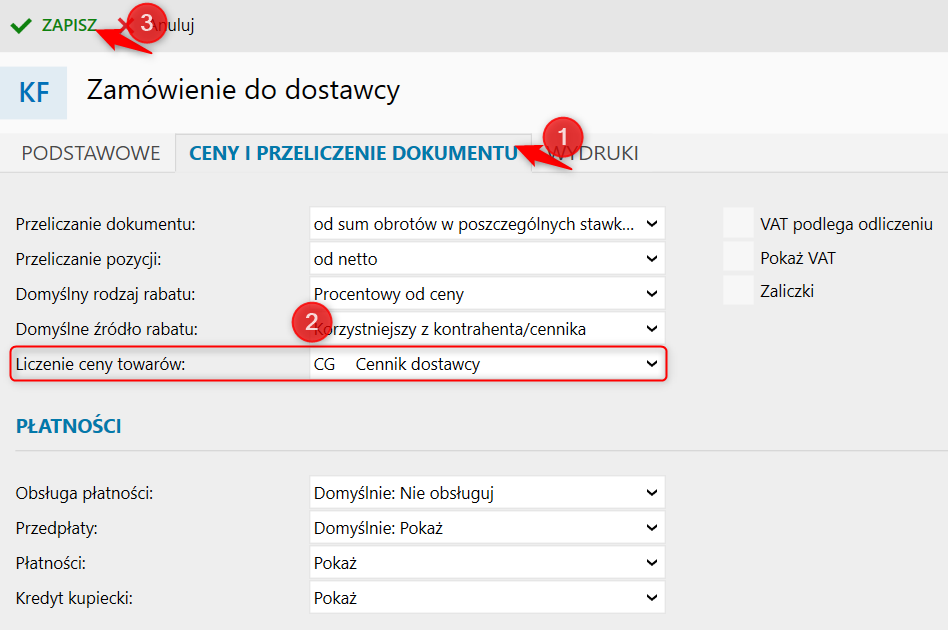Viewport: 948px width, 630px height.
Task: Expand Domyślne źródło rabatu dropdown
Action: coord(487,329)
